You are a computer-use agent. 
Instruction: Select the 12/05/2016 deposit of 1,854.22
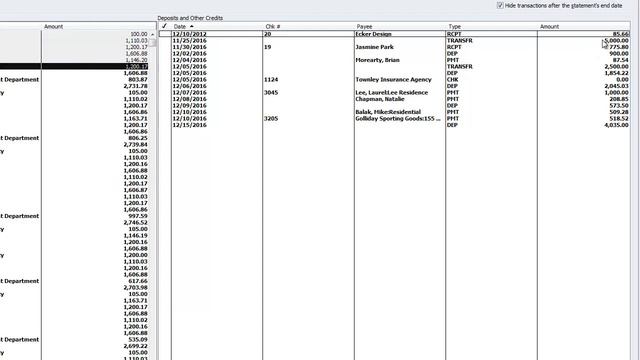394,73
